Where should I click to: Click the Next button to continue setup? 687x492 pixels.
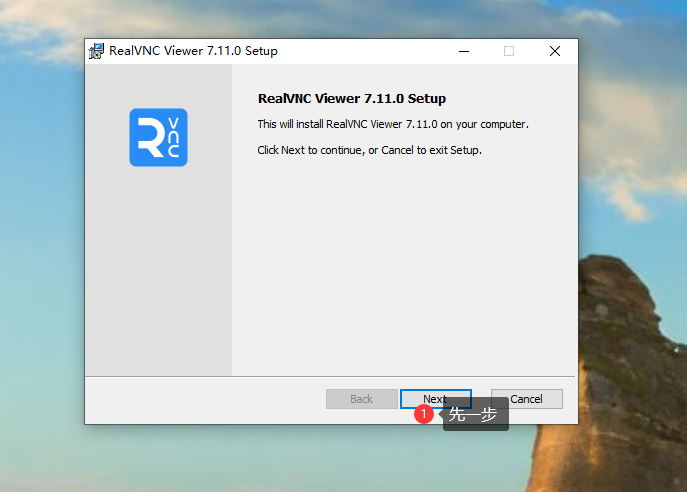pos(436,399)
